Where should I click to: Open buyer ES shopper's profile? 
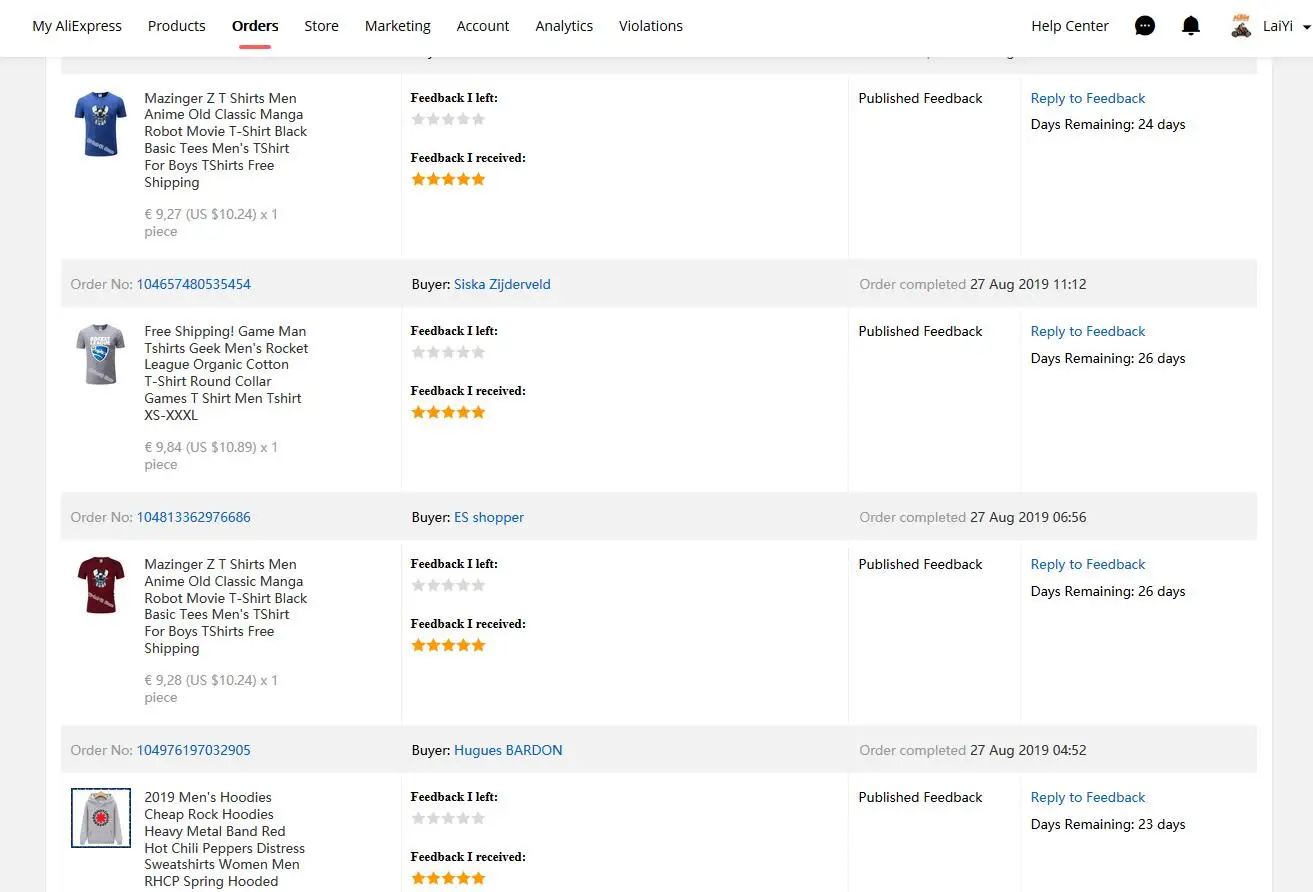(x=489, y=517)
